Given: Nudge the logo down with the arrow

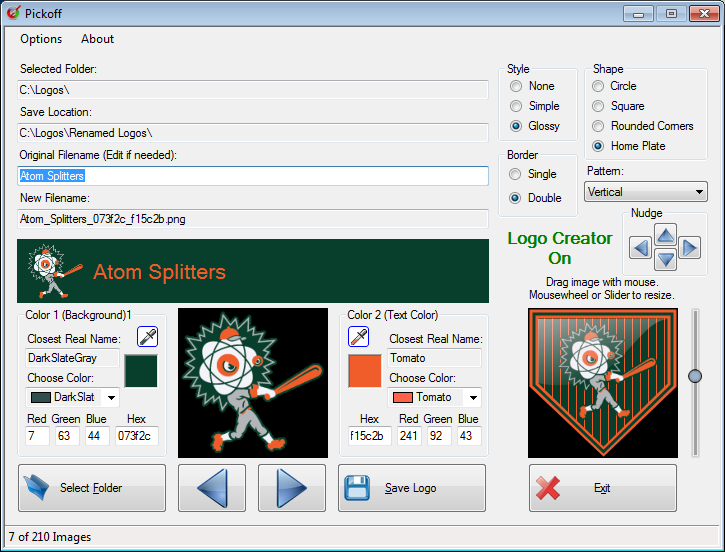Looking at the screenshot, I should pyautogui.click(x=665, y=260).
